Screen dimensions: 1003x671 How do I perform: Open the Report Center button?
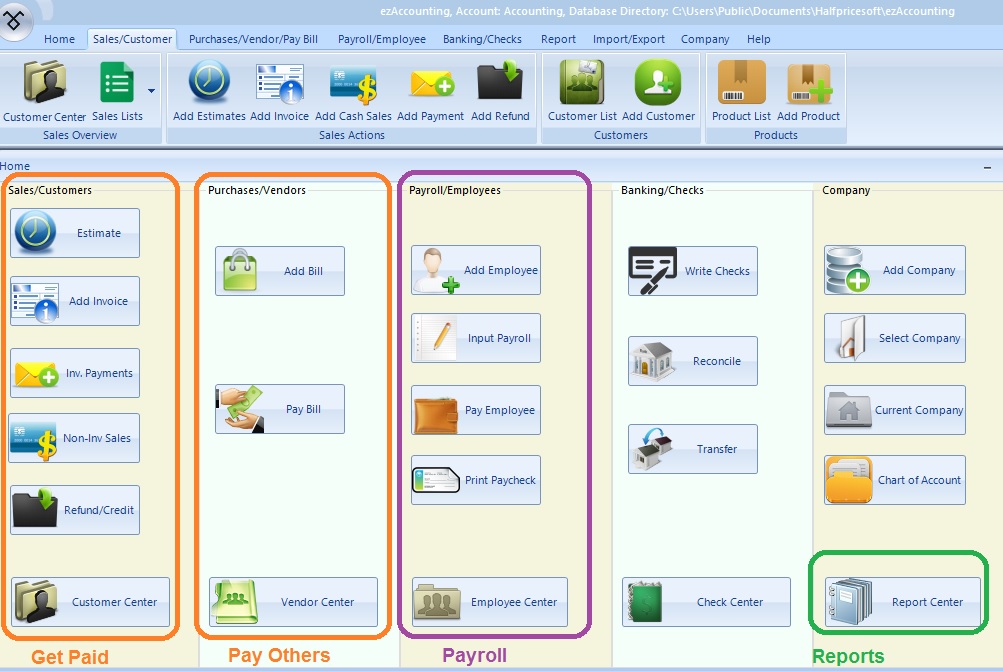pos(902,602)
